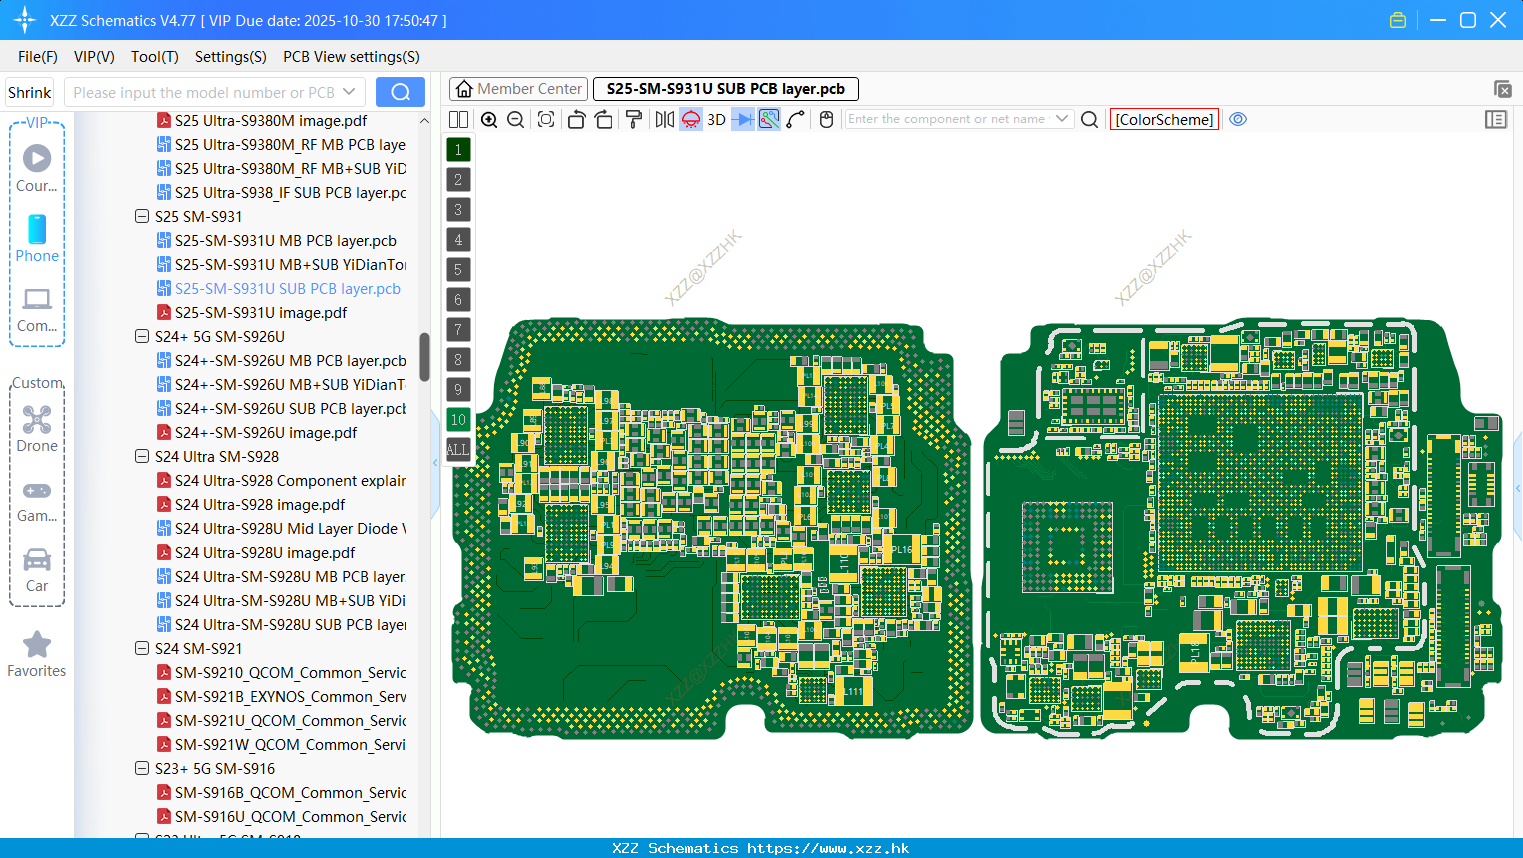Click the mouse settings icon
Viewport: 1523px width, 858px height.
click(826, 119)
